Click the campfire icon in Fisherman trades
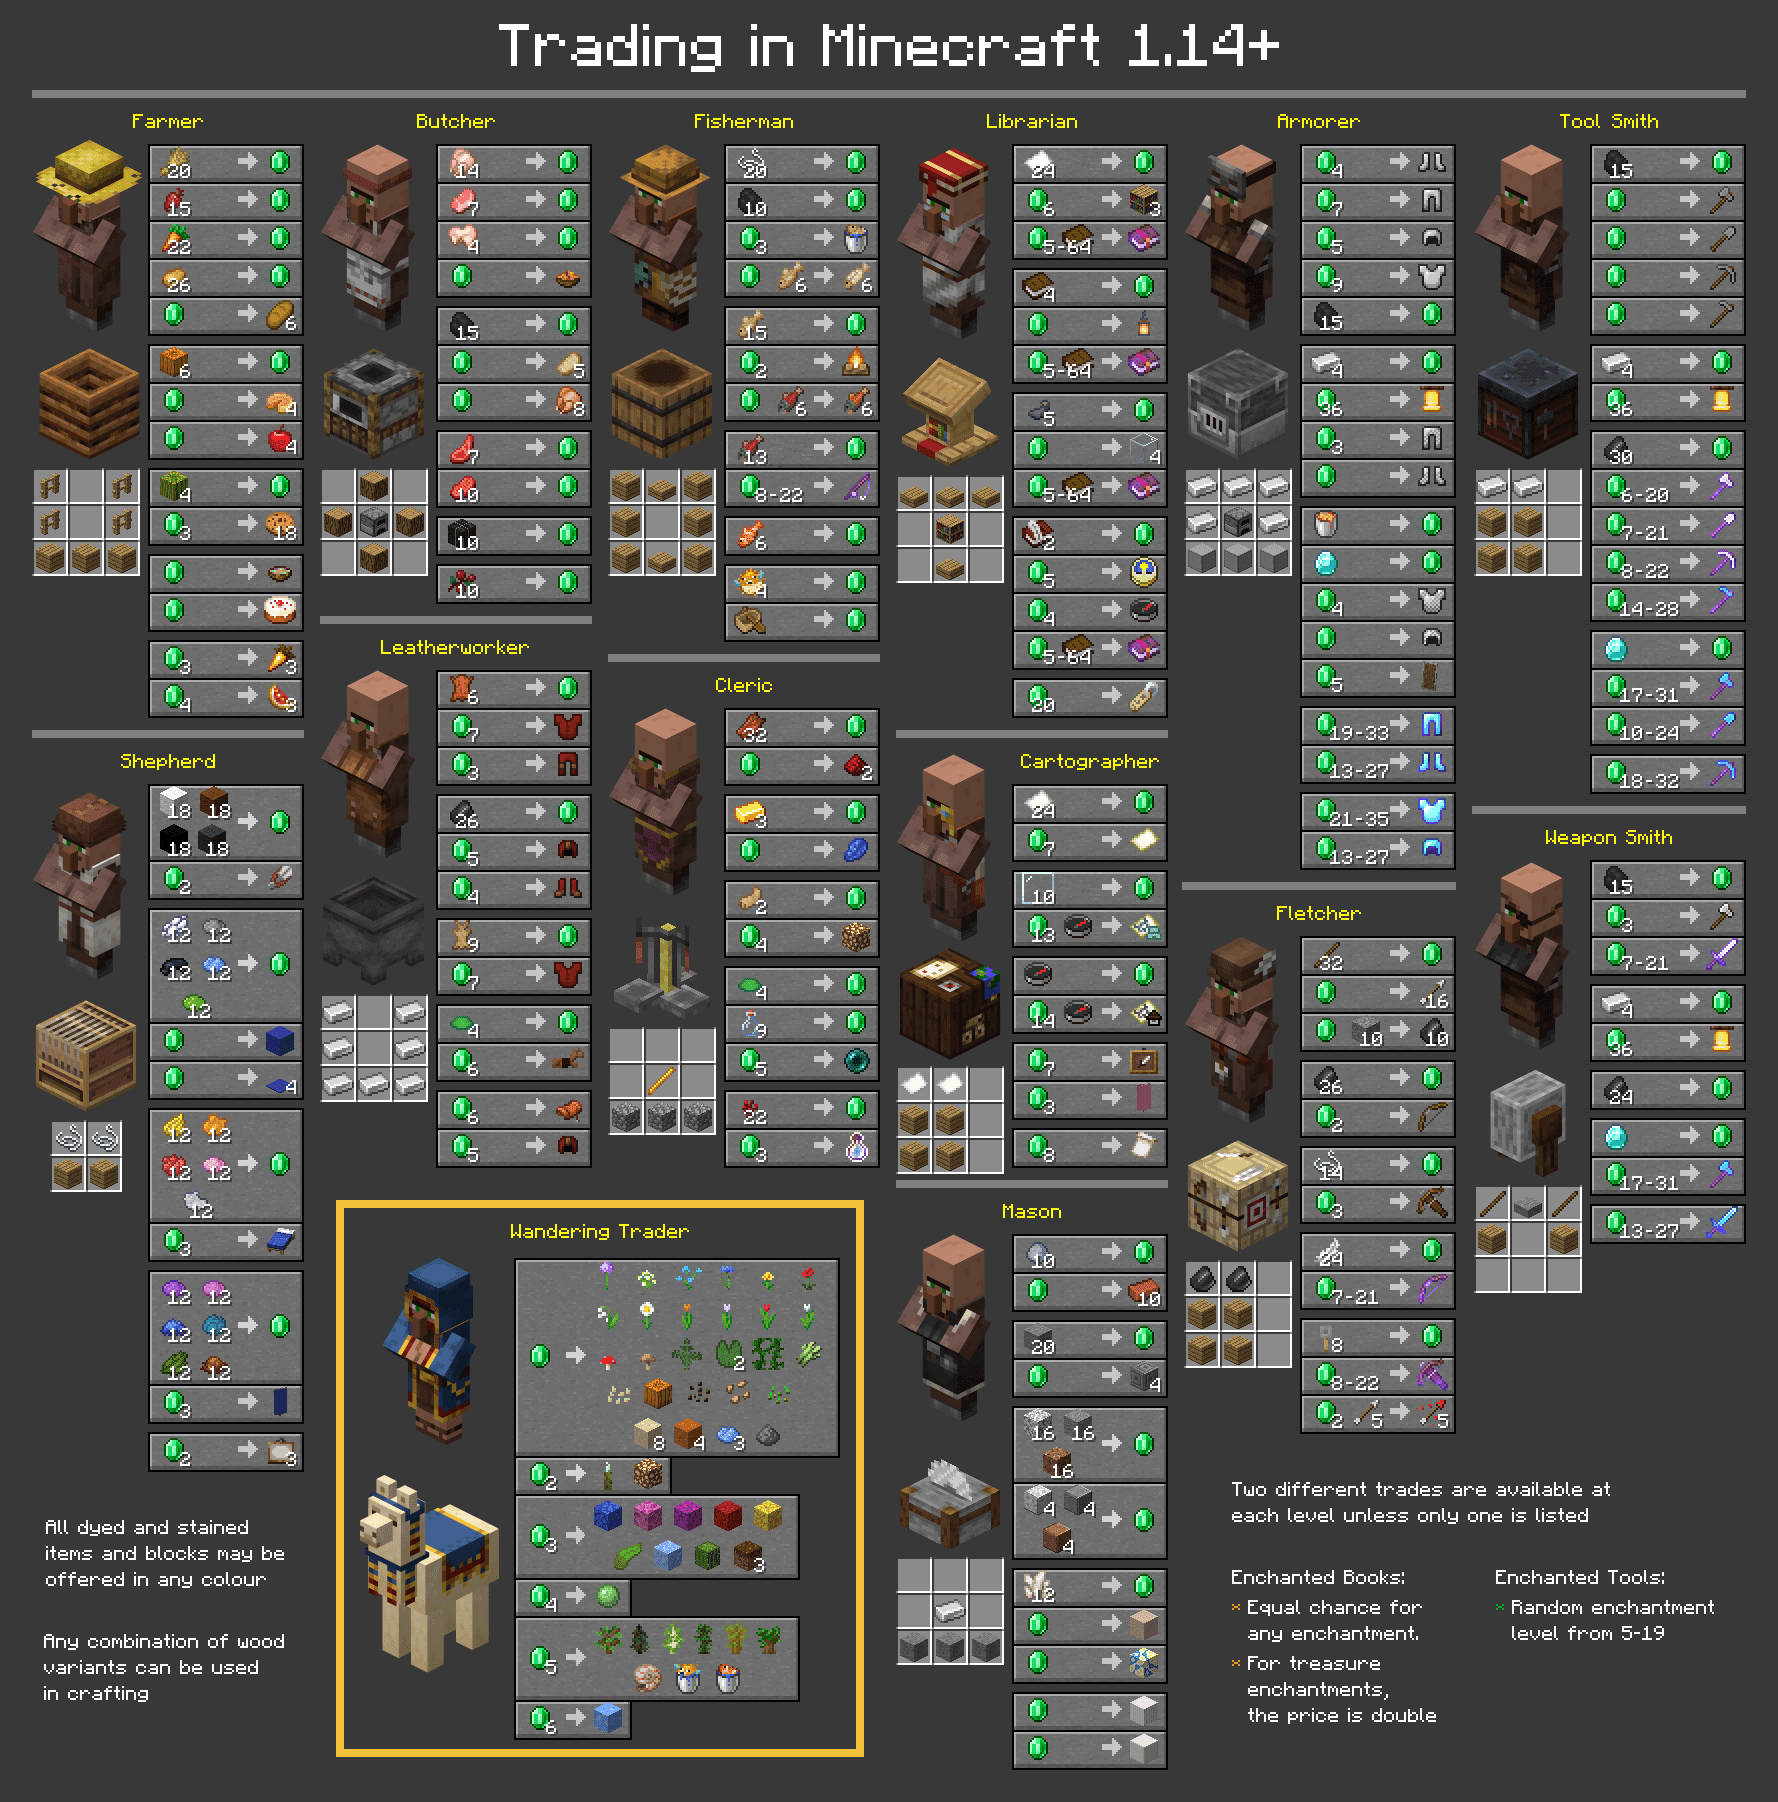This screenshot has height=1802, width=1778. click(x=856, y=362)
